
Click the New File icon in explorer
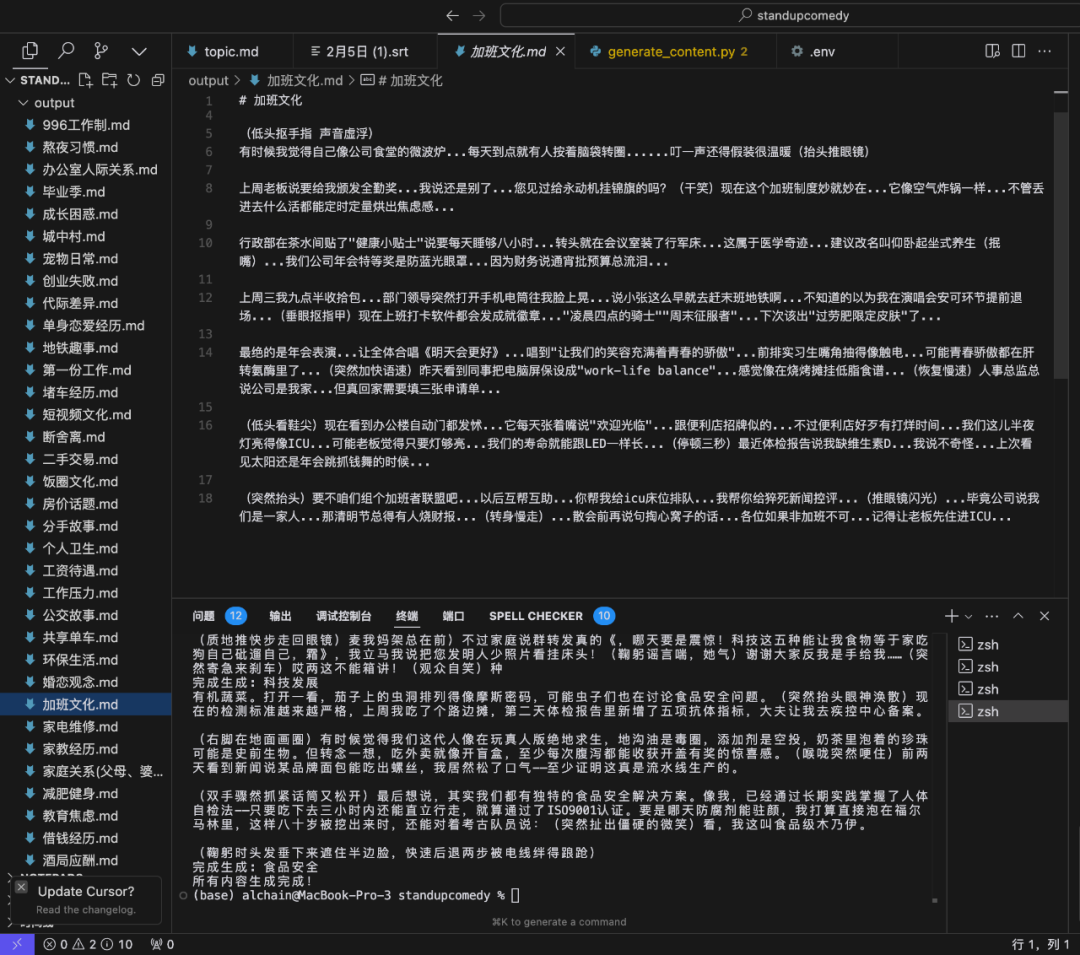(85, 80)
